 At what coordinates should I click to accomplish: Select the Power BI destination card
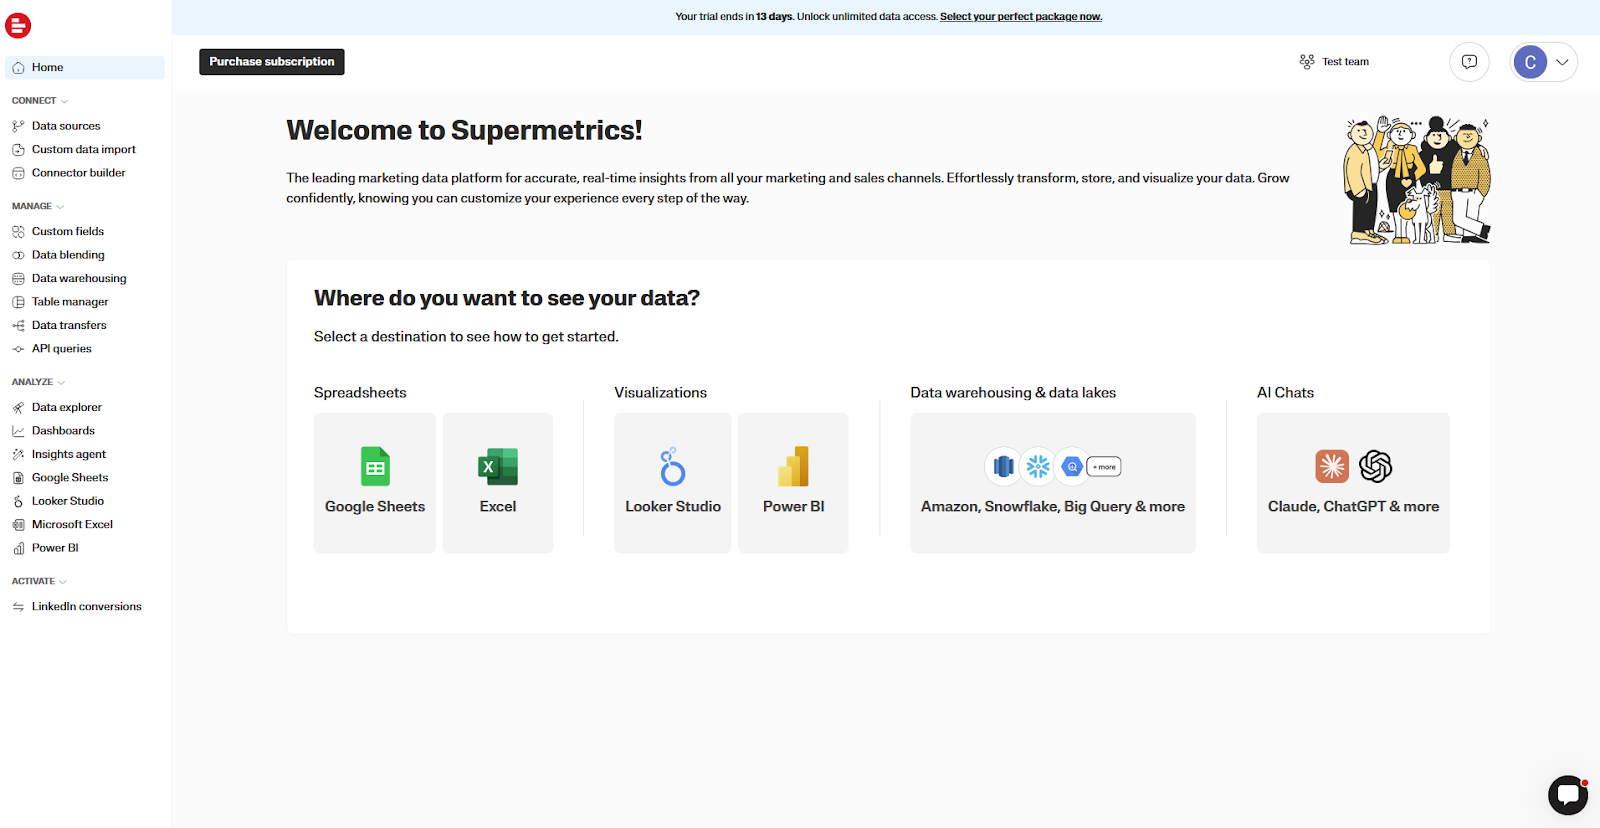click(x=793, y=483)
